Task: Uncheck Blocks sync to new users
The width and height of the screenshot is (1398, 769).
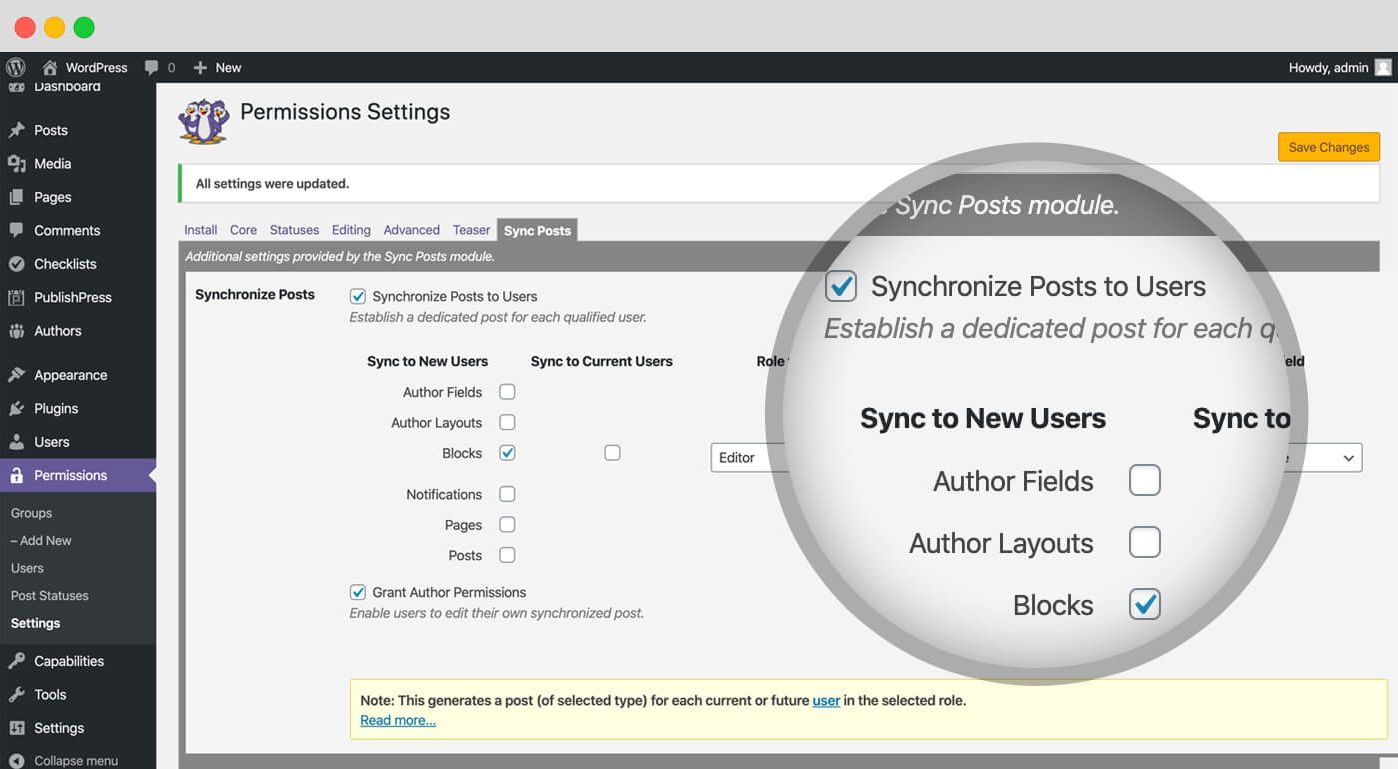Action: [507, 453]
